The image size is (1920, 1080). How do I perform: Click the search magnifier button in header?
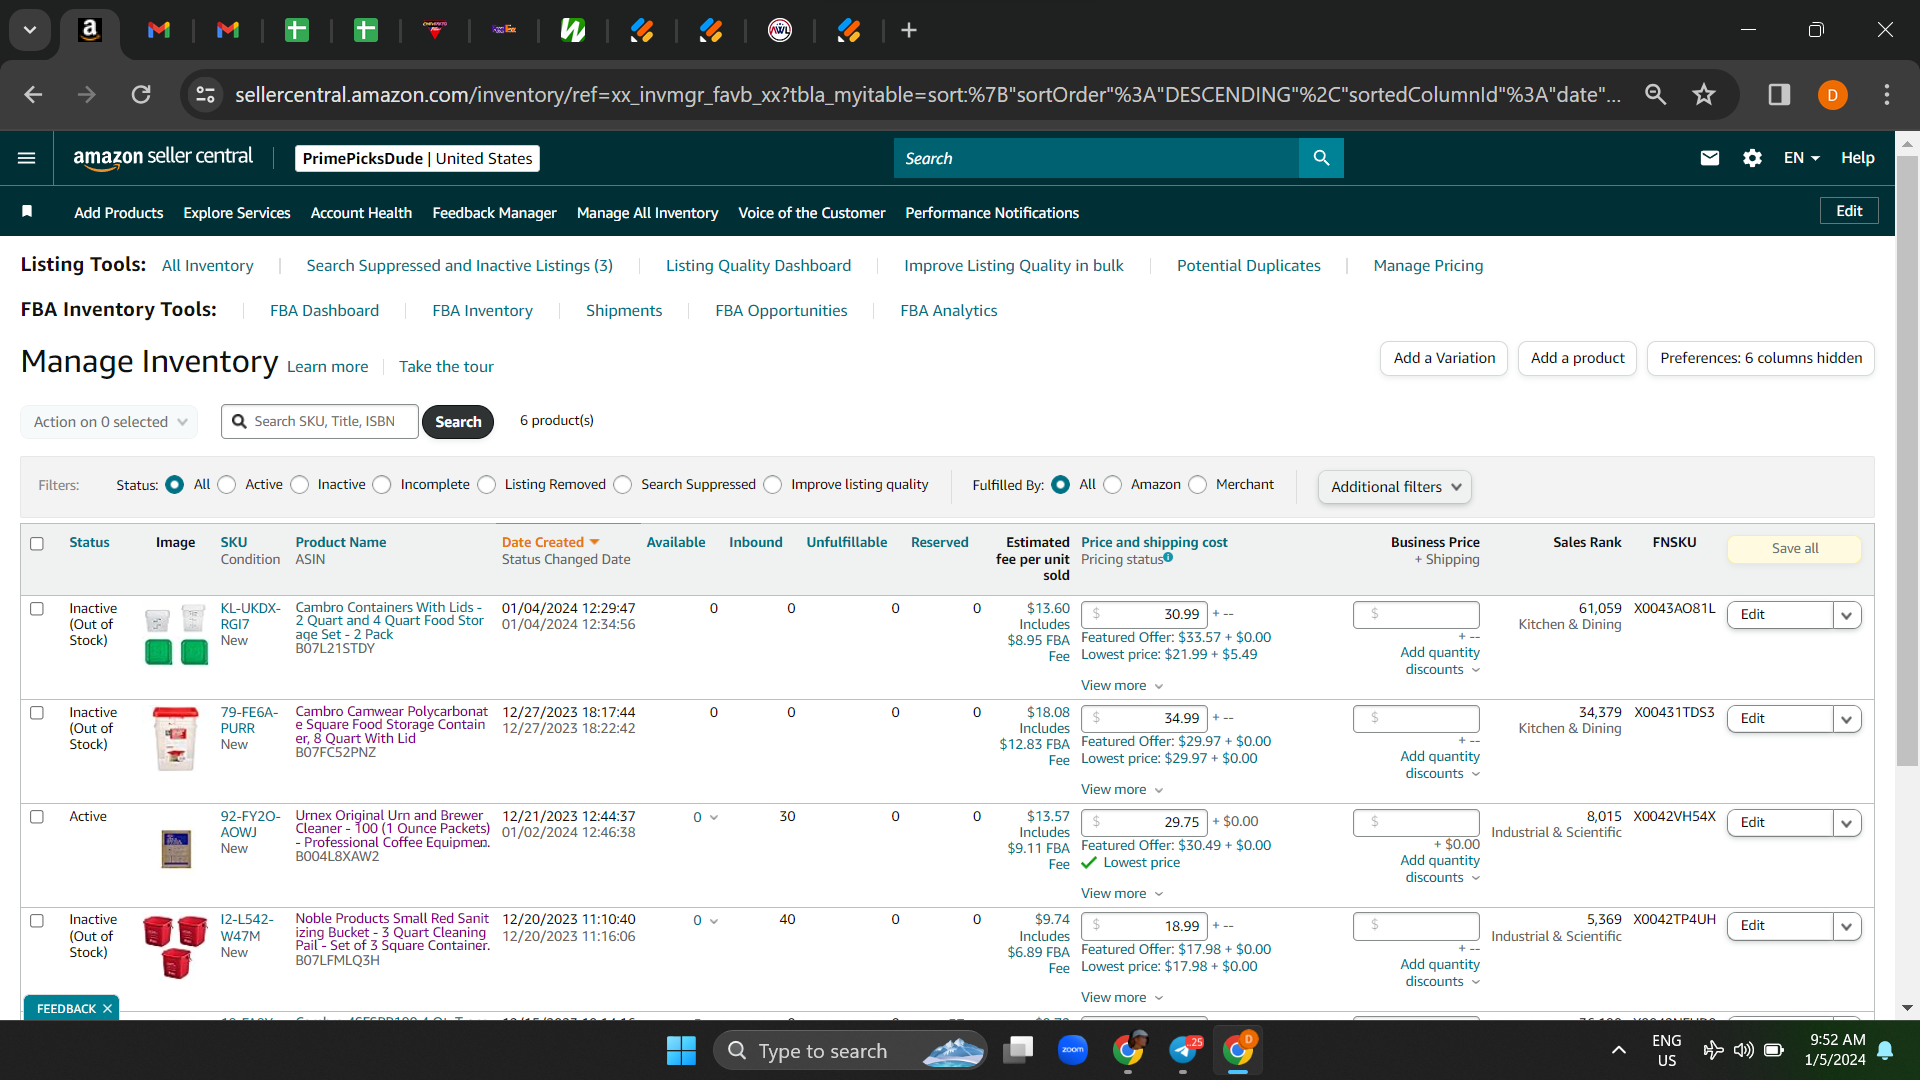tap(1321, 158)
